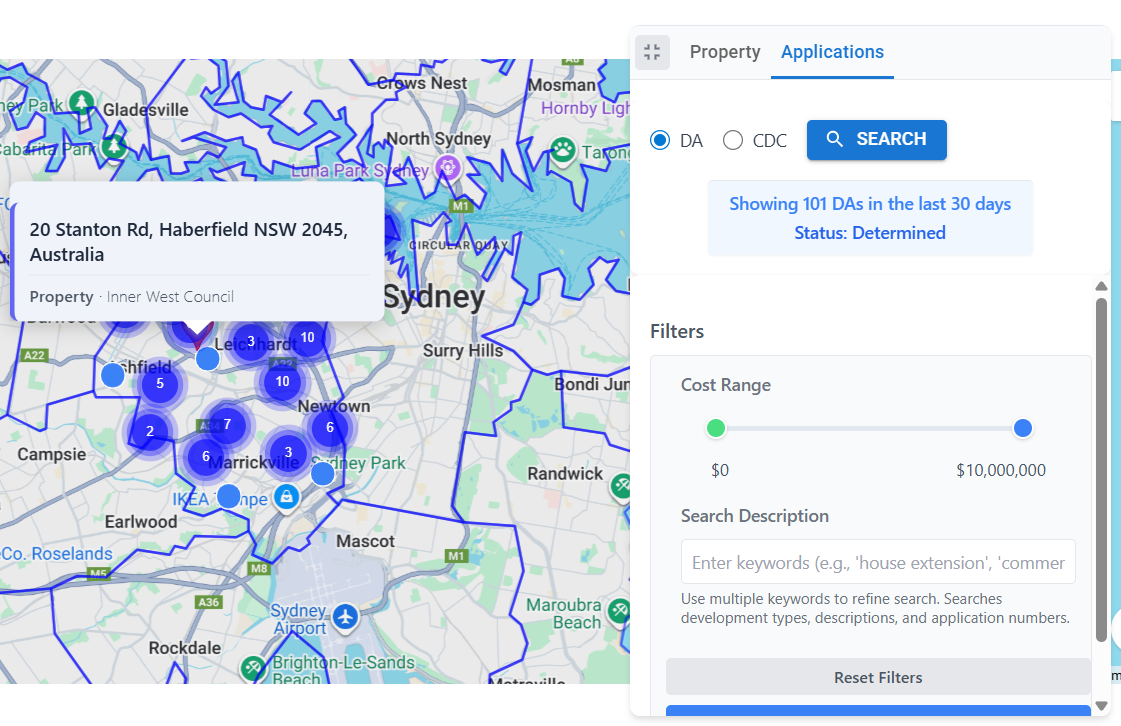Open the lock marker near Marrickville
This screenshot has width=1121, height=726.
[x=286, y=497]
